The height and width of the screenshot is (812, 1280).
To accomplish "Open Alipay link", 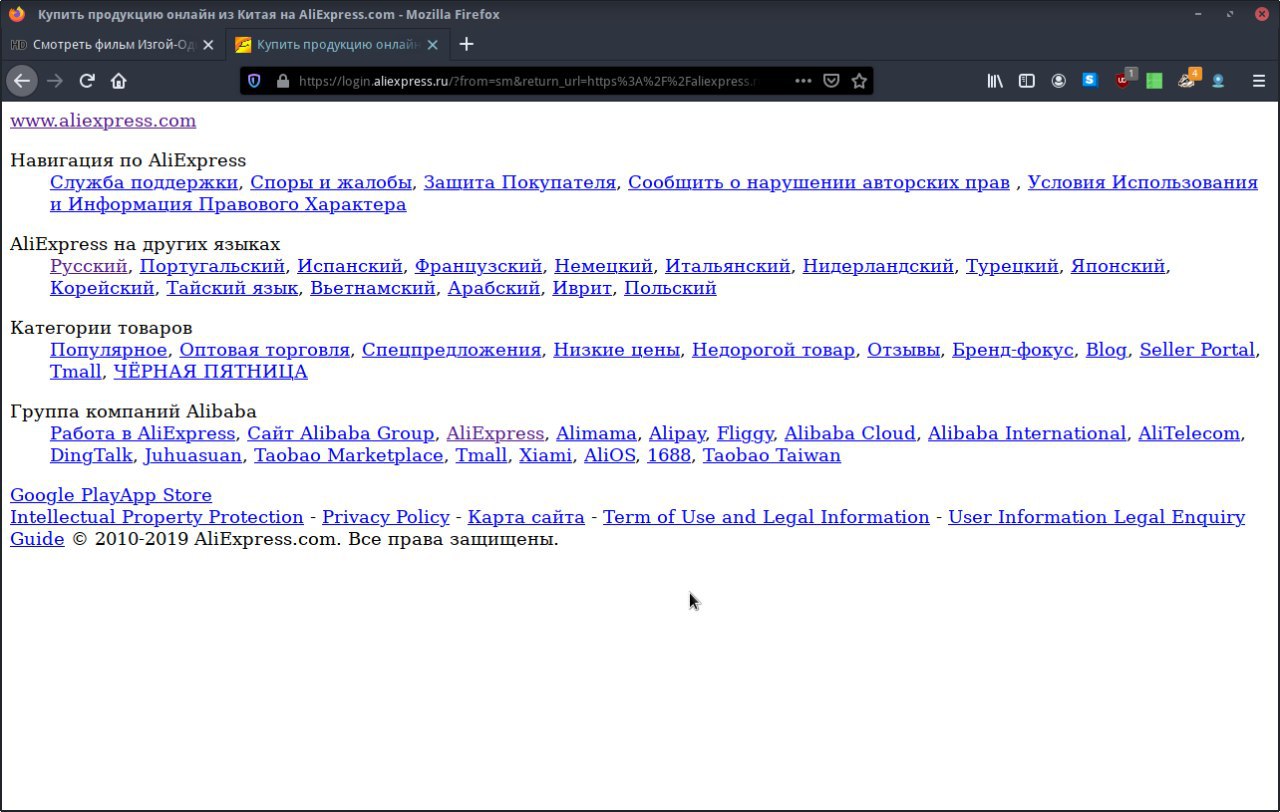I will tap(677, 434).
